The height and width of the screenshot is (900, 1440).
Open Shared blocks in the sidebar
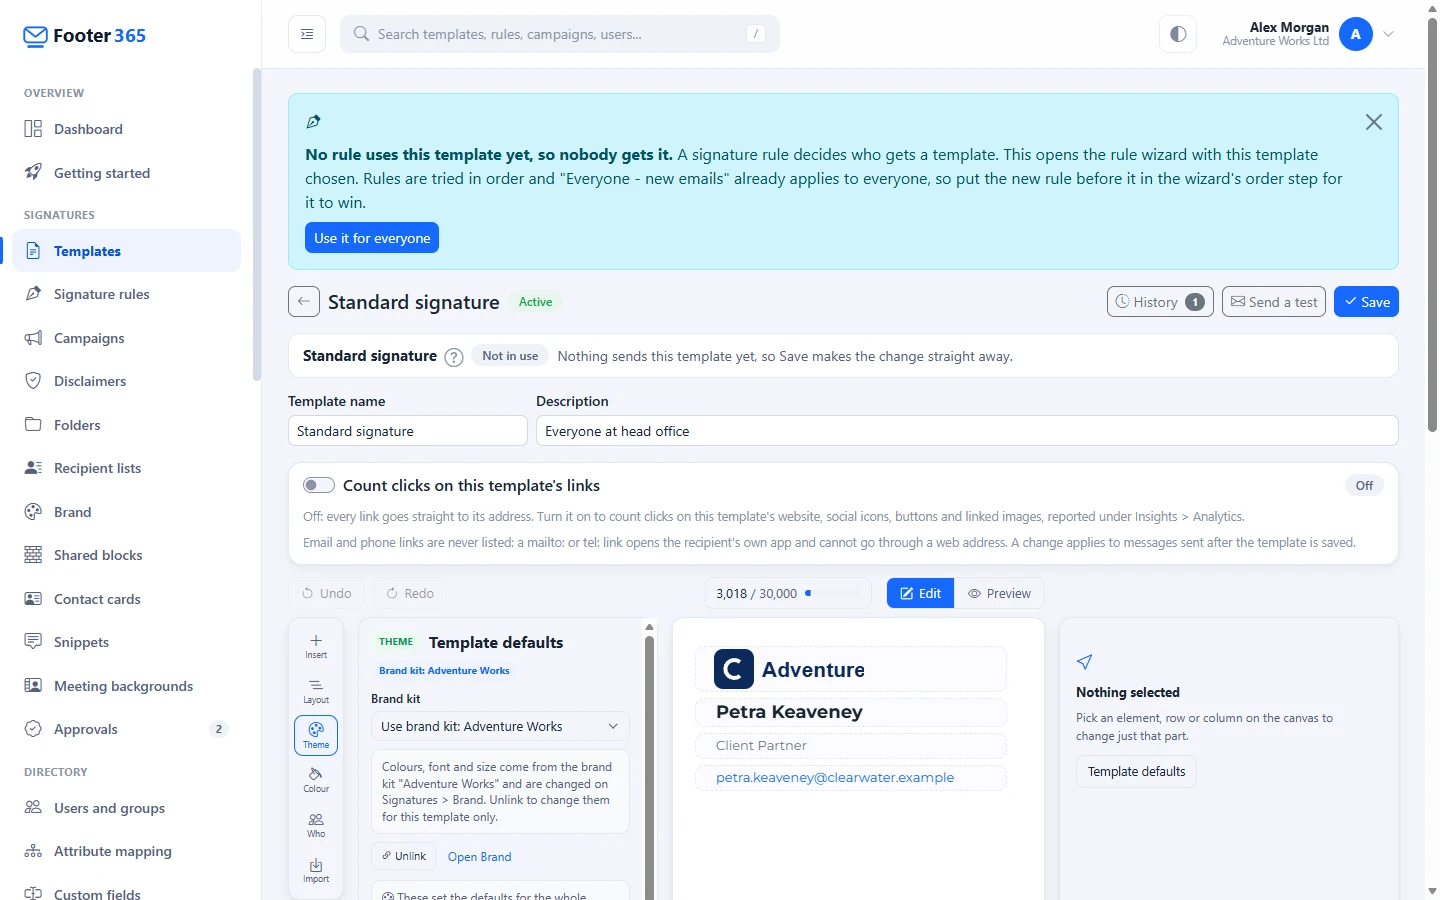click(x=126, y=555)
